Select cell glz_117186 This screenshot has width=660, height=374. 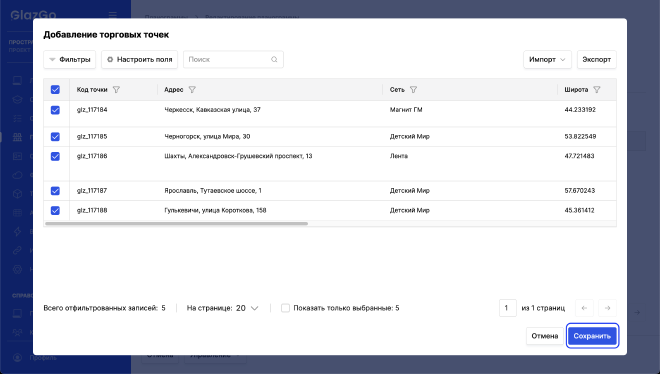(x=92, y=156)
